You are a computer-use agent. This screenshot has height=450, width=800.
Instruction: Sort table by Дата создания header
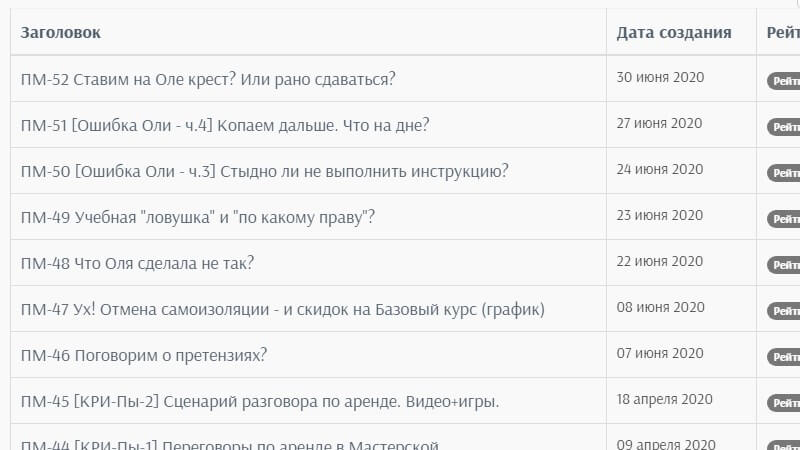click(x=673, y=33)
